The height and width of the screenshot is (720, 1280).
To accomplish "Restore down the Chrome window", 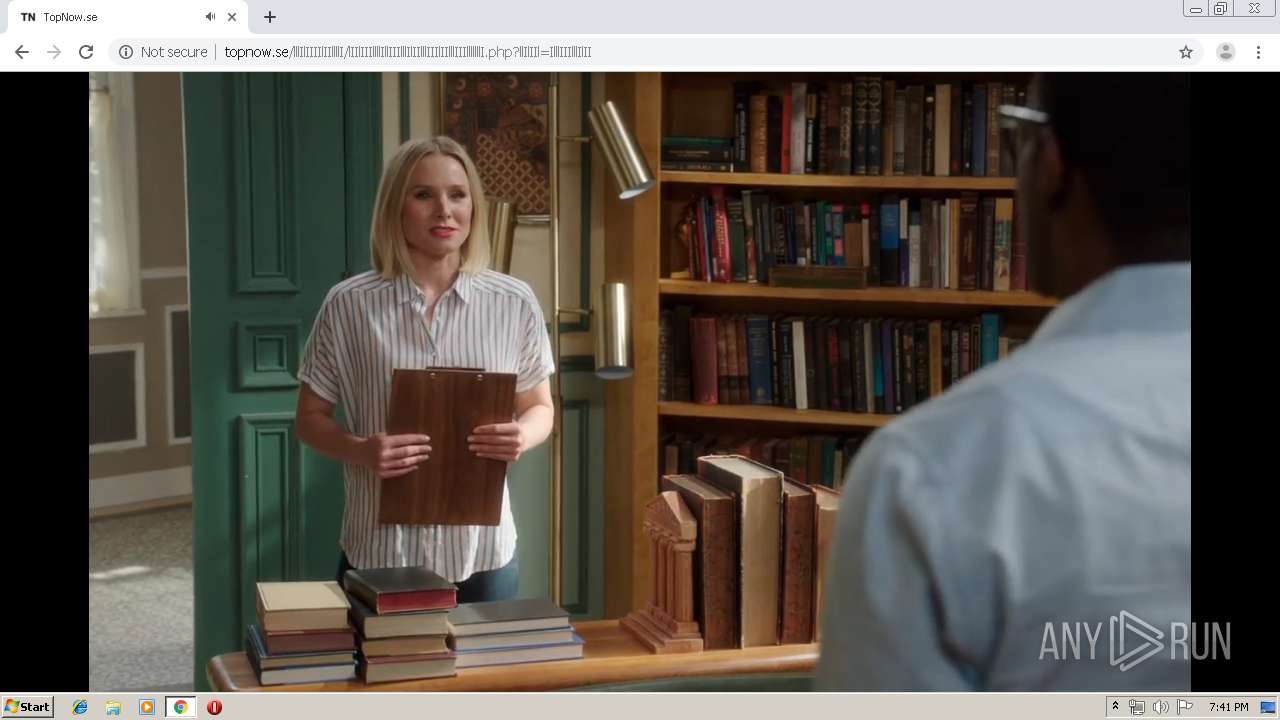I will (1221, 9).
